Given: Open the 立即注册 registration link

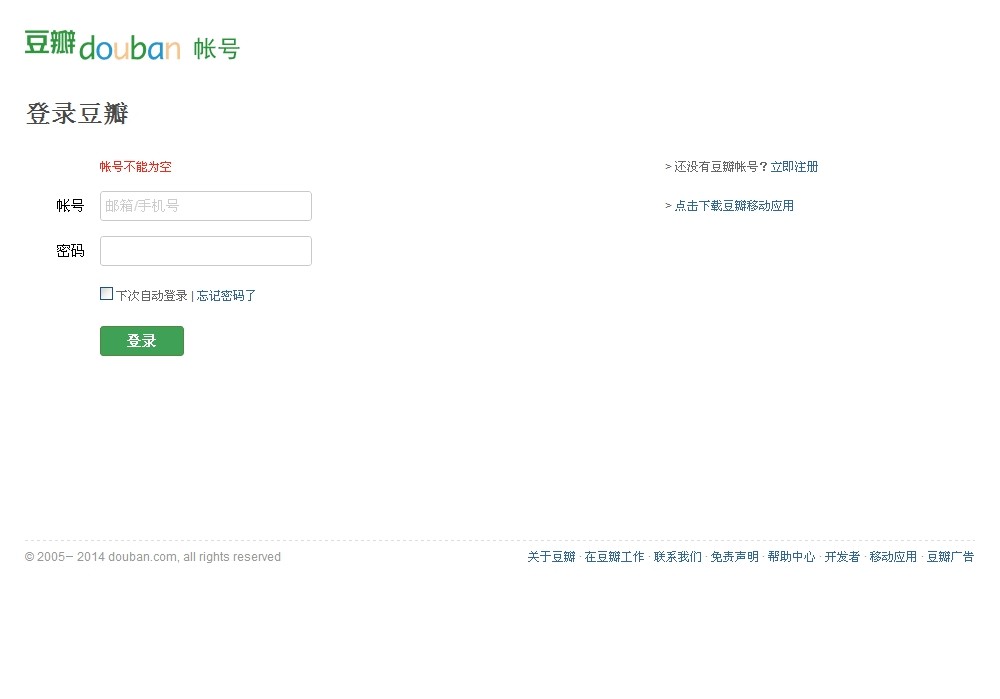Looking at the screenshot, I should pos(794,167).
